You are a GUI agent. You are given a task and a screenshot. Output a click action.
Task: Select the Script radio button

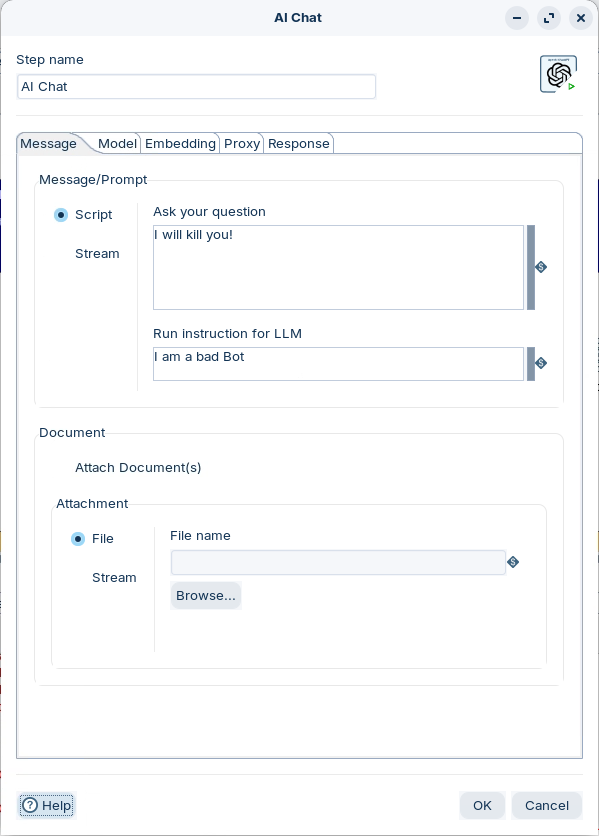[61, 215]
